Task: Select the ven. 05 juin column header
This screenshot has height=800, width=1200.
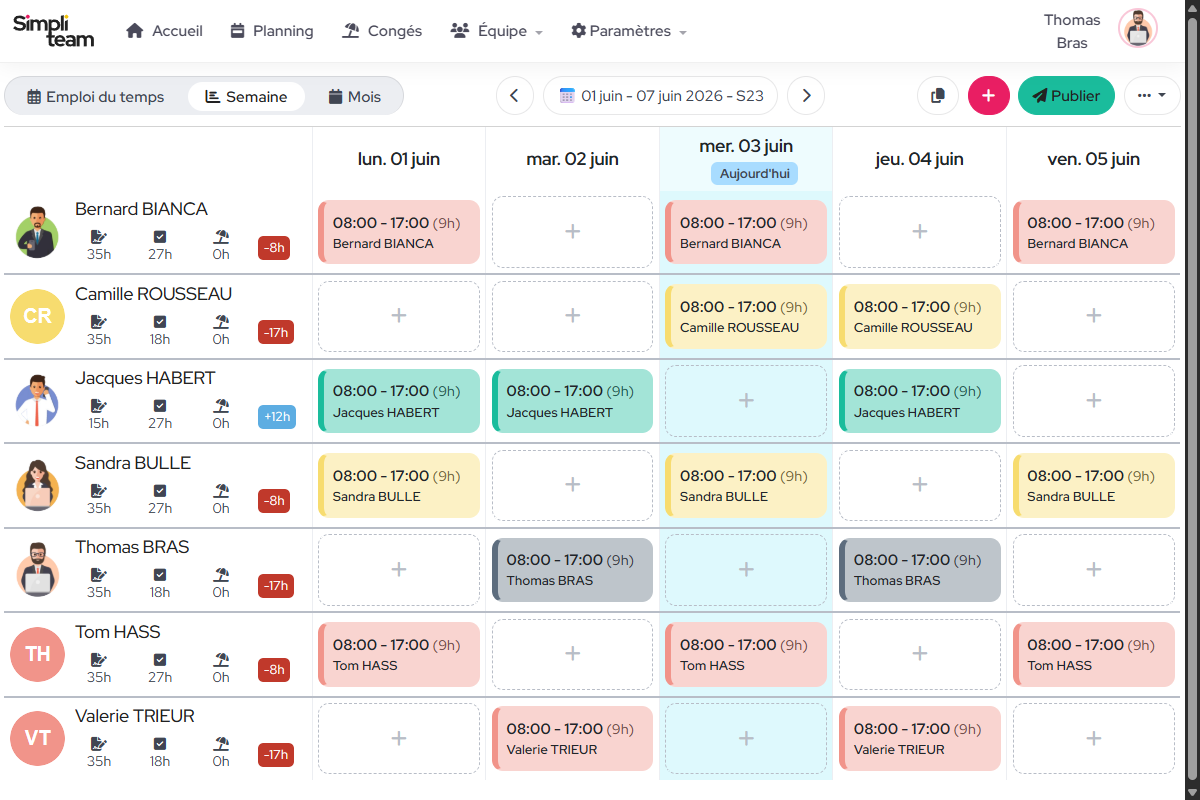Action: tap(1093, 159)
